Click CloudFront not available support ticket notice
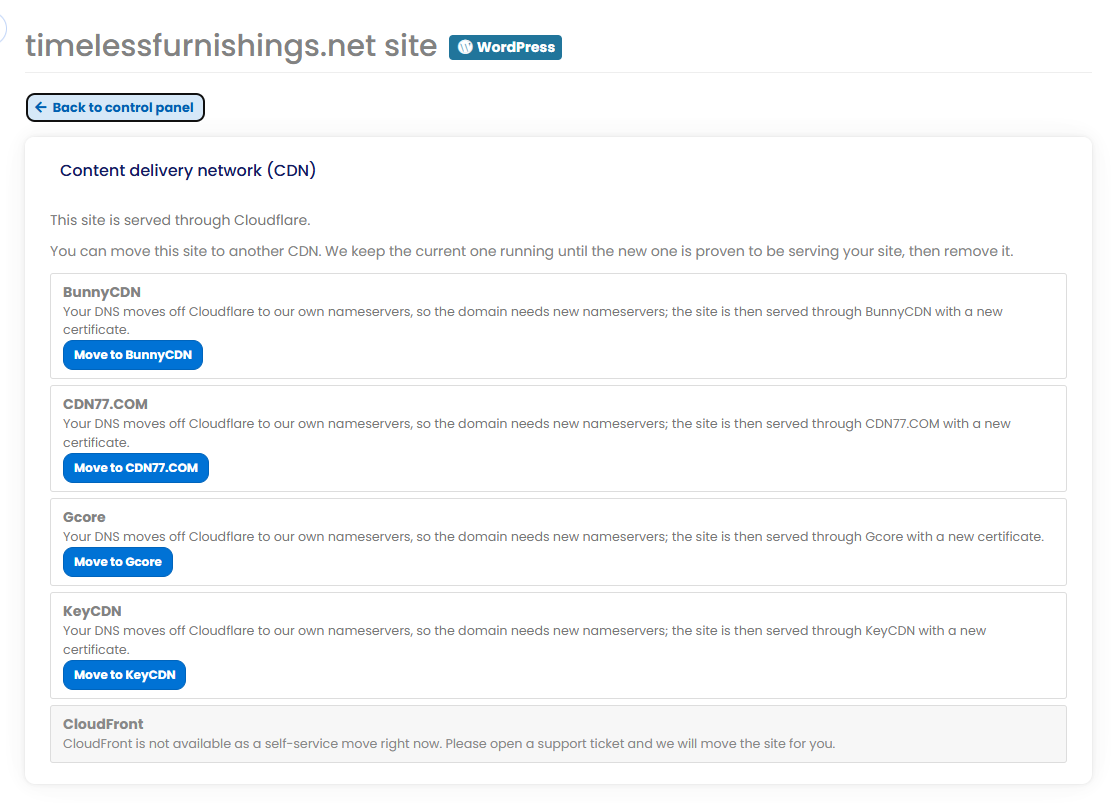 (x=449, y=744)
